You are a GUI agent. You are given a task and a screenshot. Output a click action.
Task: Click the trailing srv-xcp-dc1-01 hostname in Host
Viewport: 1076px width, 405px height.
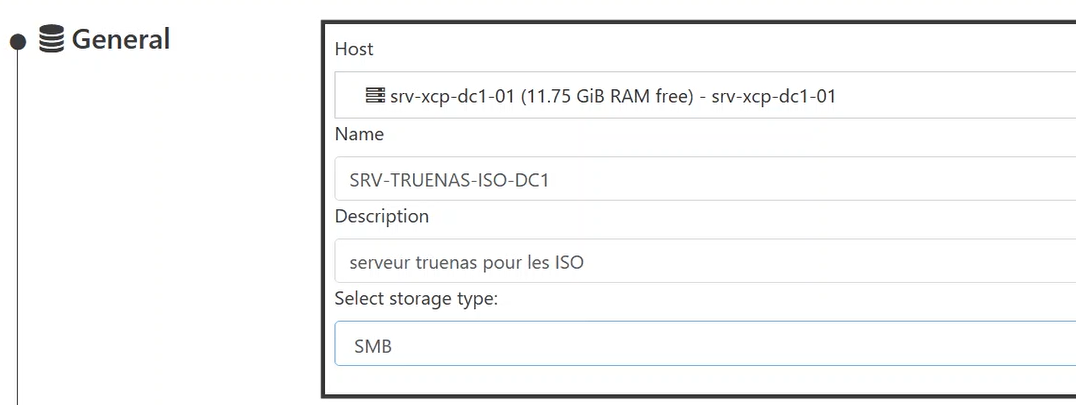click(x=773, y=97)
